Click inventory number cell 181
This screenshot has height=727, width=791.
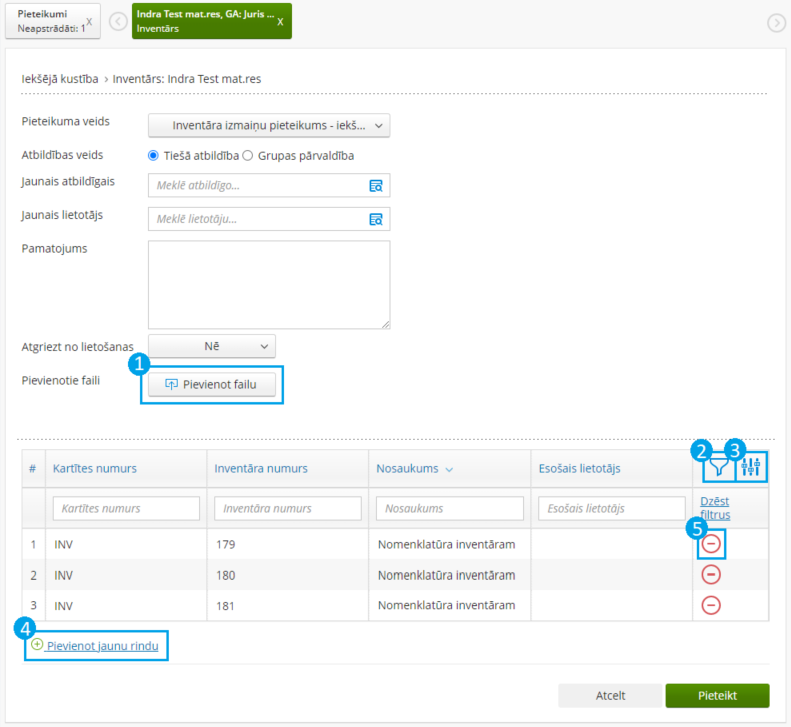[x=225, y=606]
